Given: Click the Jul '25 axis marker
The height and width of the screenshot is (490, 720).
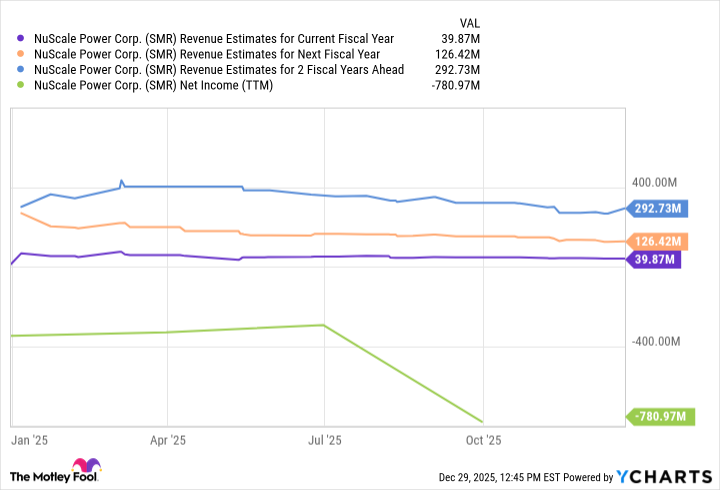Looking at the screenshot, I should 324,439.
